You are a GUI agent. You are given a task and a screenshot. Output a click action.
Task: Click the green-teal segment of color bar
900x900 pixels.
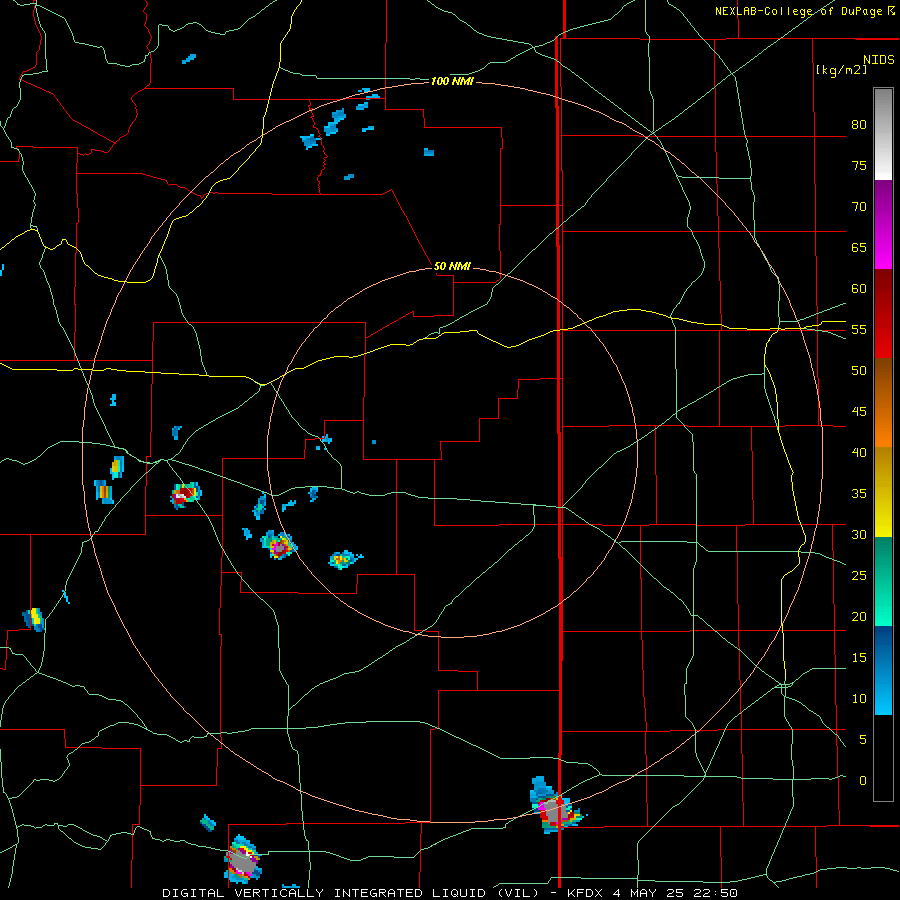[883, 581]
